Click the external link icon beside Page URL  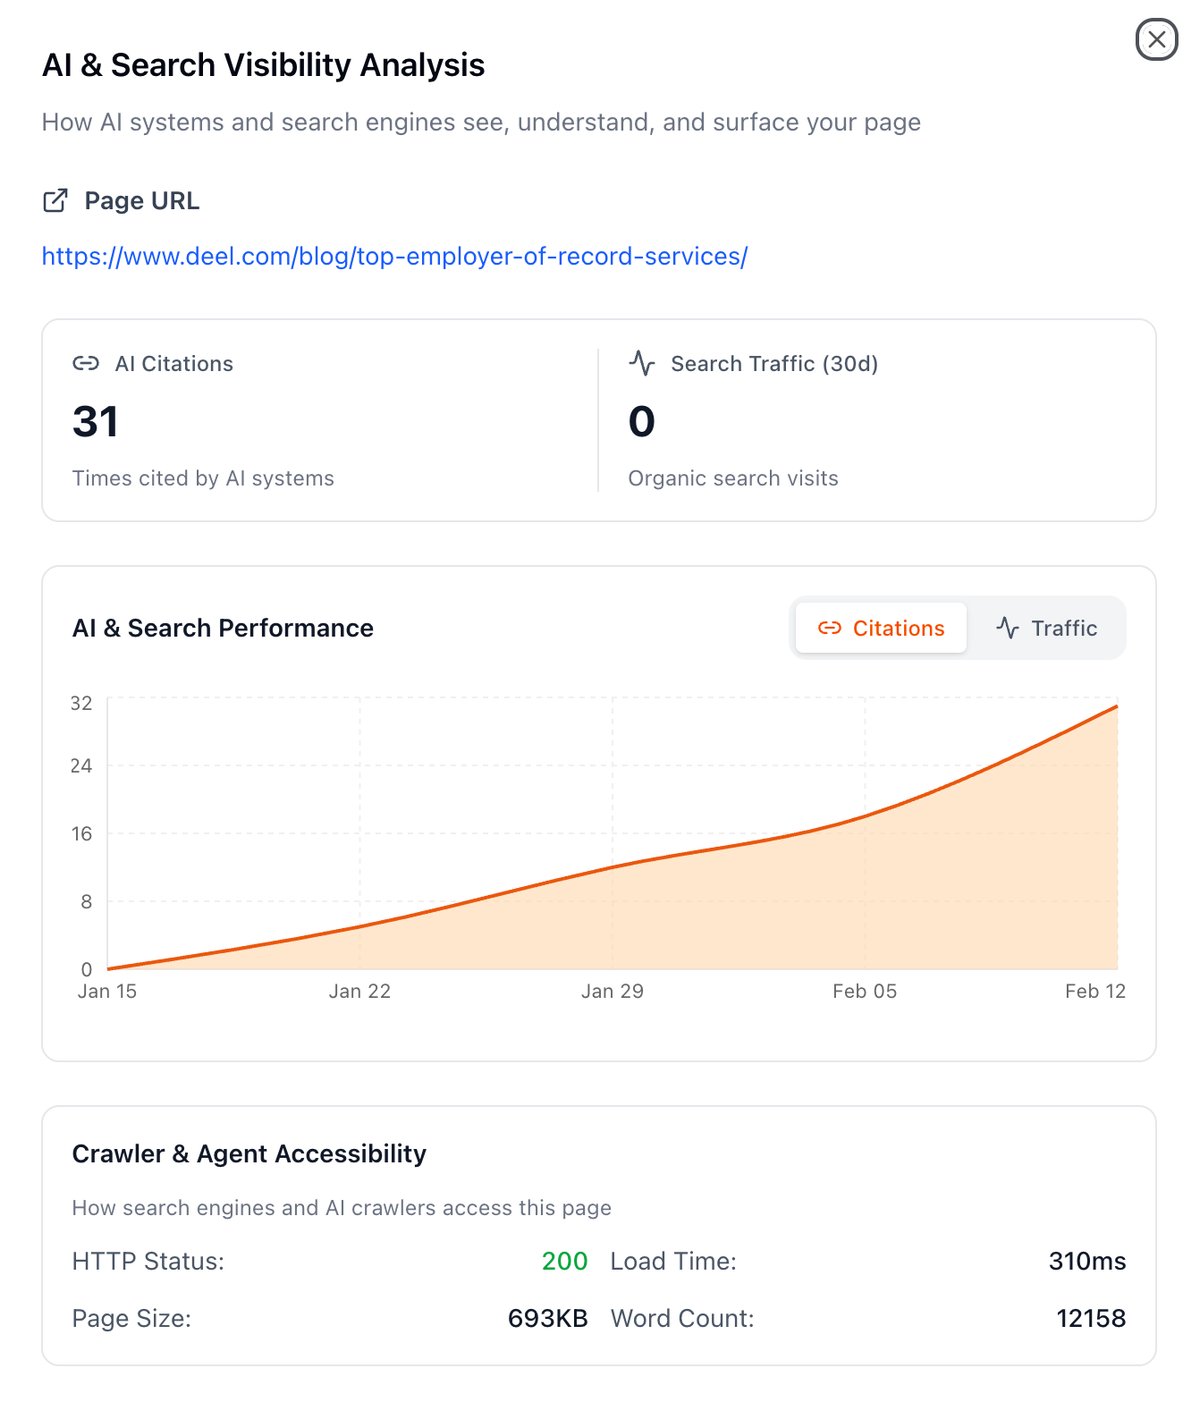[x=57, y=200]
